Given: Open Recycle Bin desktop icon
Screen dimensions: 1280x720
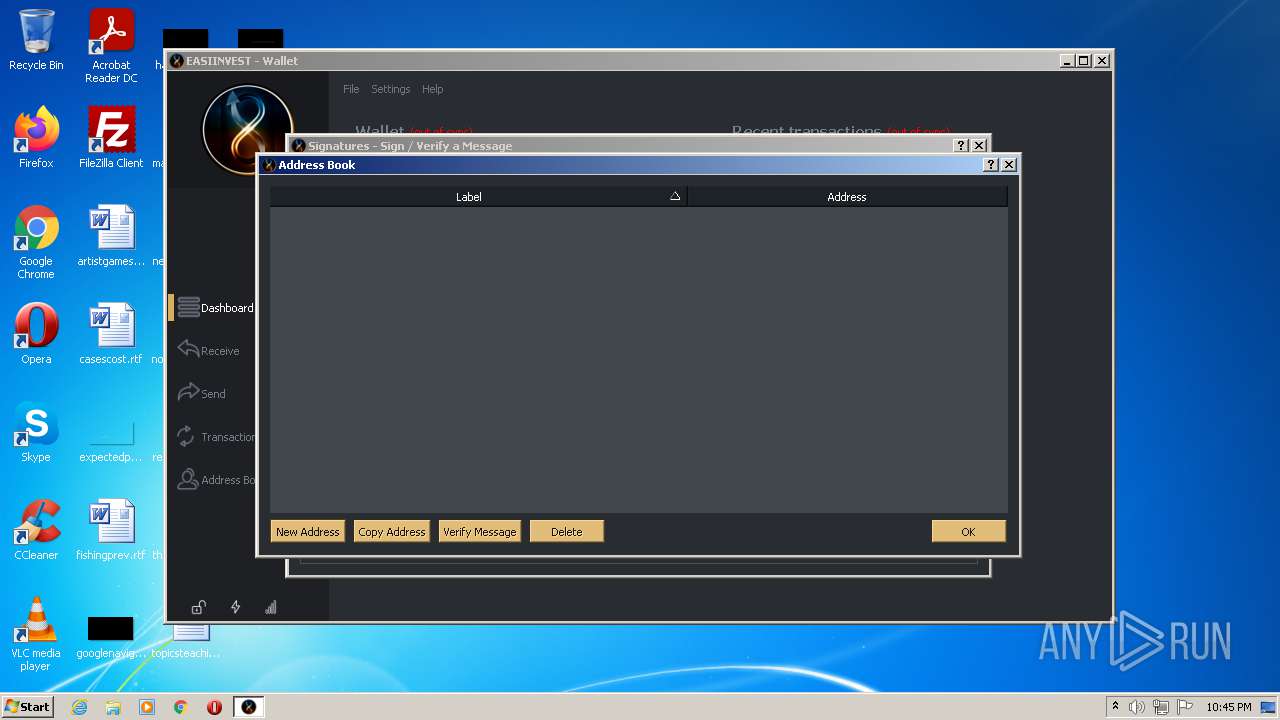Looking at the screenshot, I should [x=36, y=41].
